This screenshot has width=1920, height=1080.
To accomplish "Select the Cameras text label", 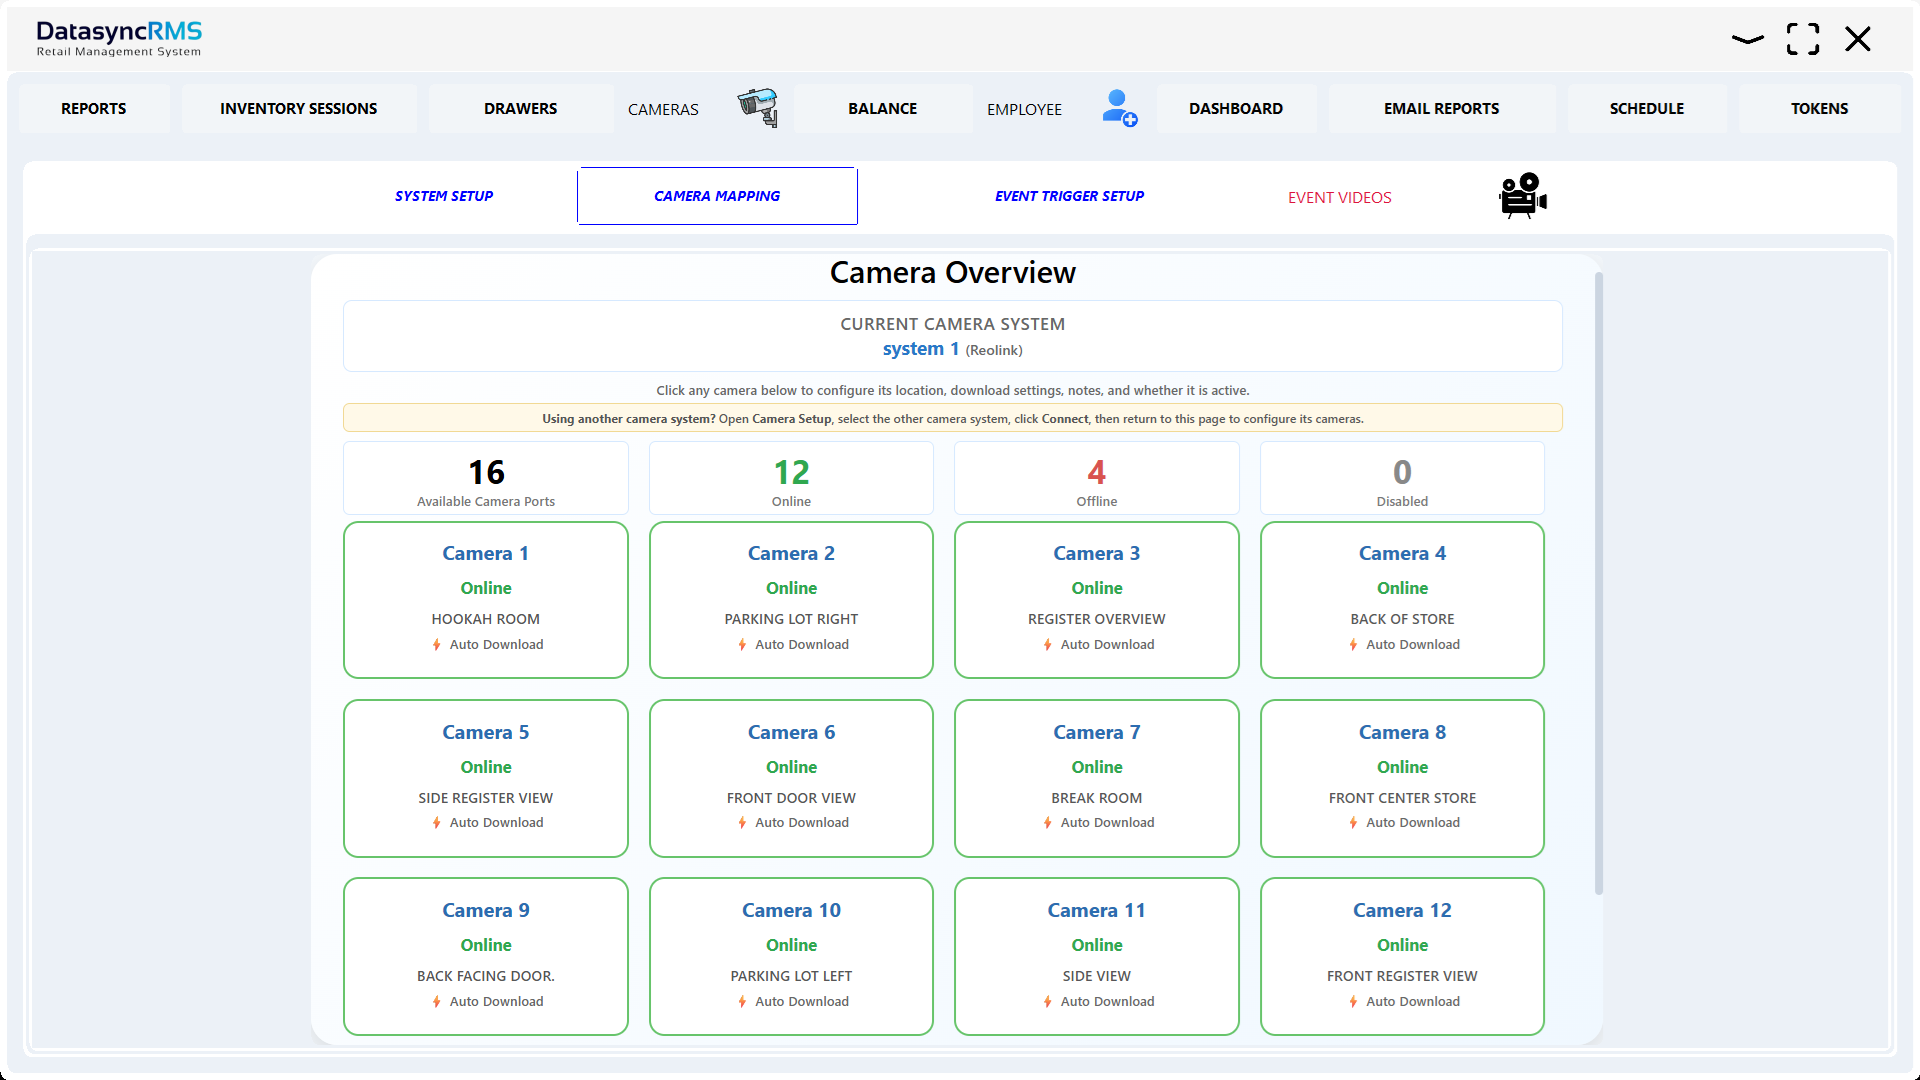I will coord(663,109).
